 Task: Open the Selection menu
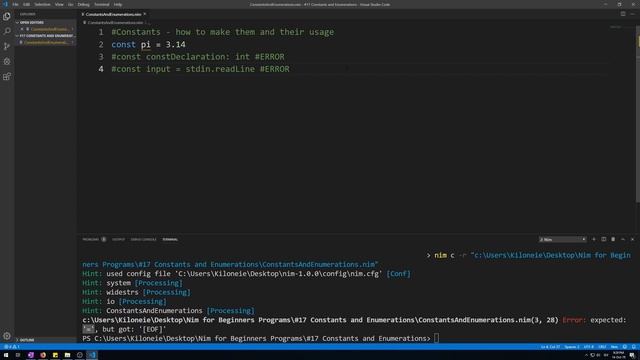point(42,4)
